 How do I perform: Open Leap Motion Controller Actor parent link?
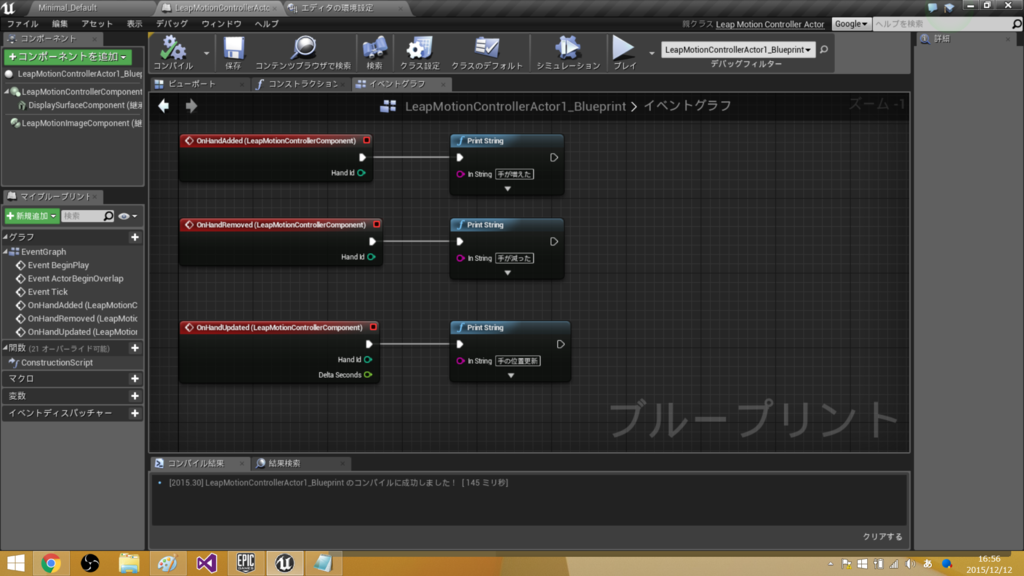(769, 24)
